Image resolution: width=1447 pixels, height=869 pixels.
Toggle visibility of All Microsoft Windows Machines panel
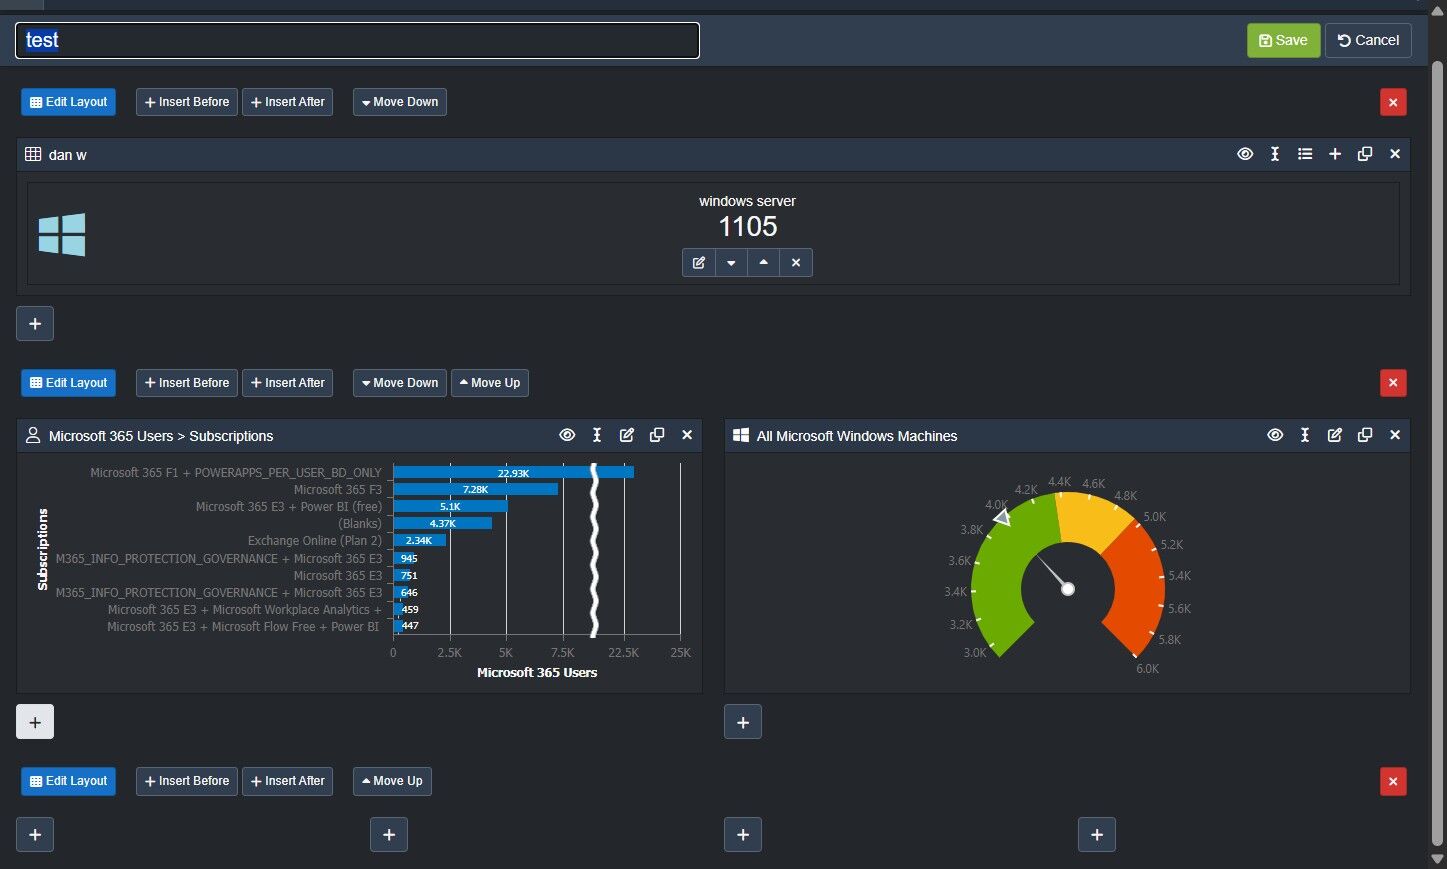(1274, 435)
